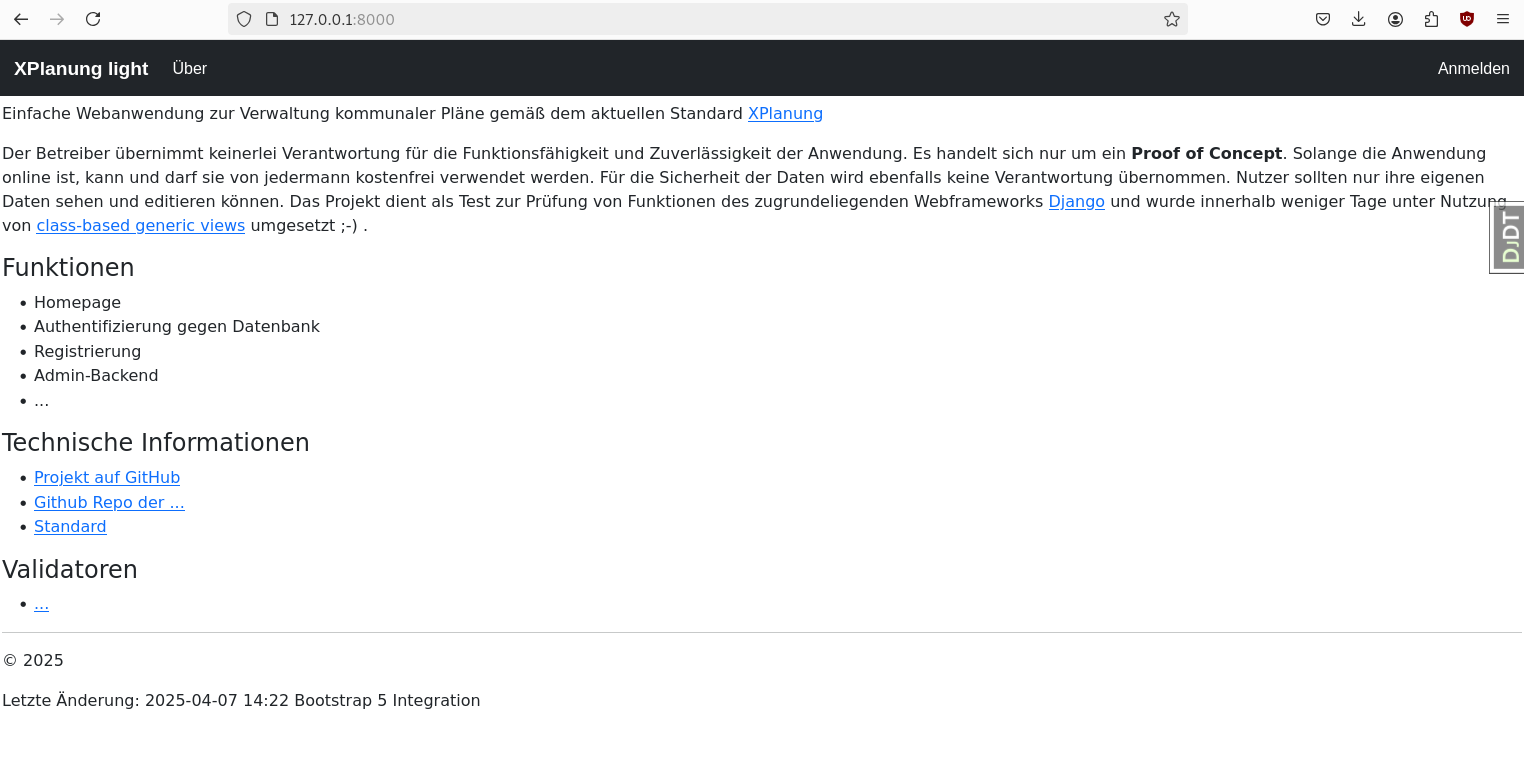This screenshot has height=777, width=1524.
Task: Go to the XPlanung light brand home
Action: (81, 68)
